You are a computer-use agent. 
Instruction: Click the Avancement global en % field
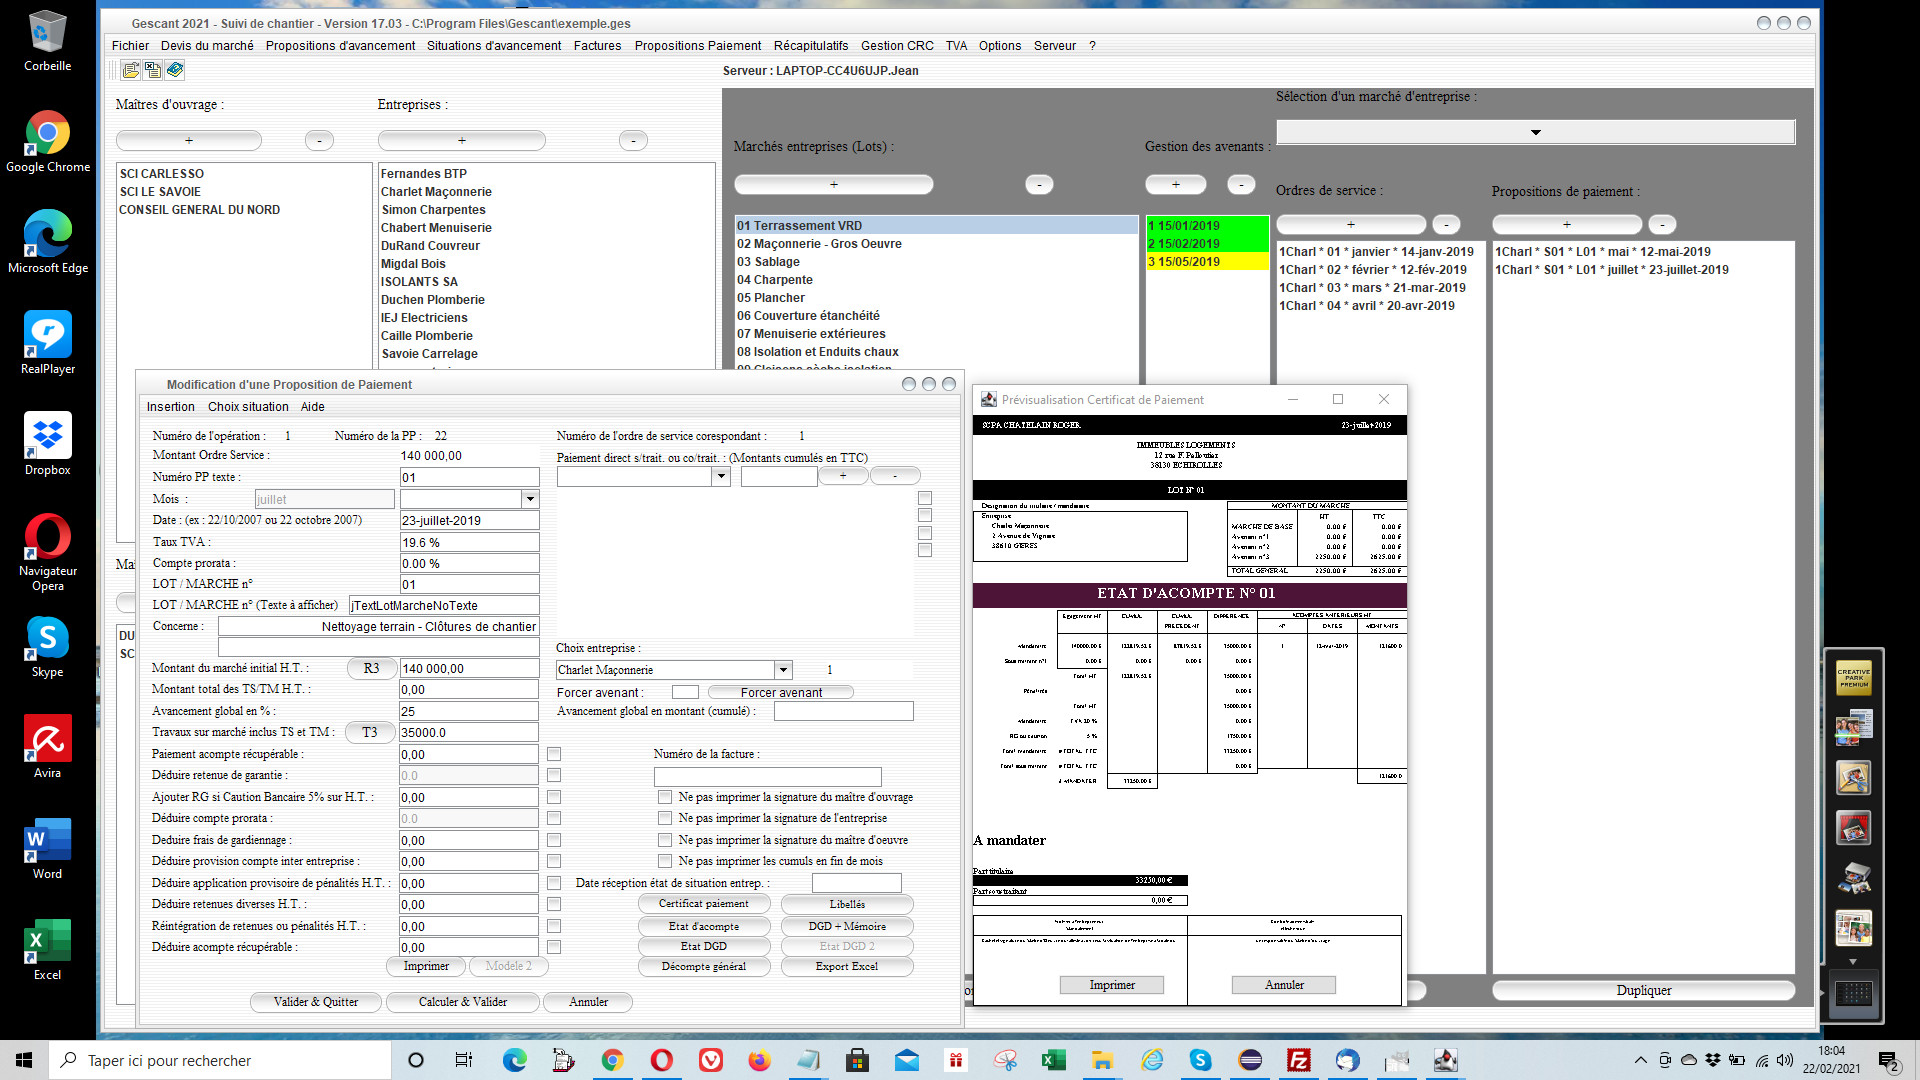point(469,711)
